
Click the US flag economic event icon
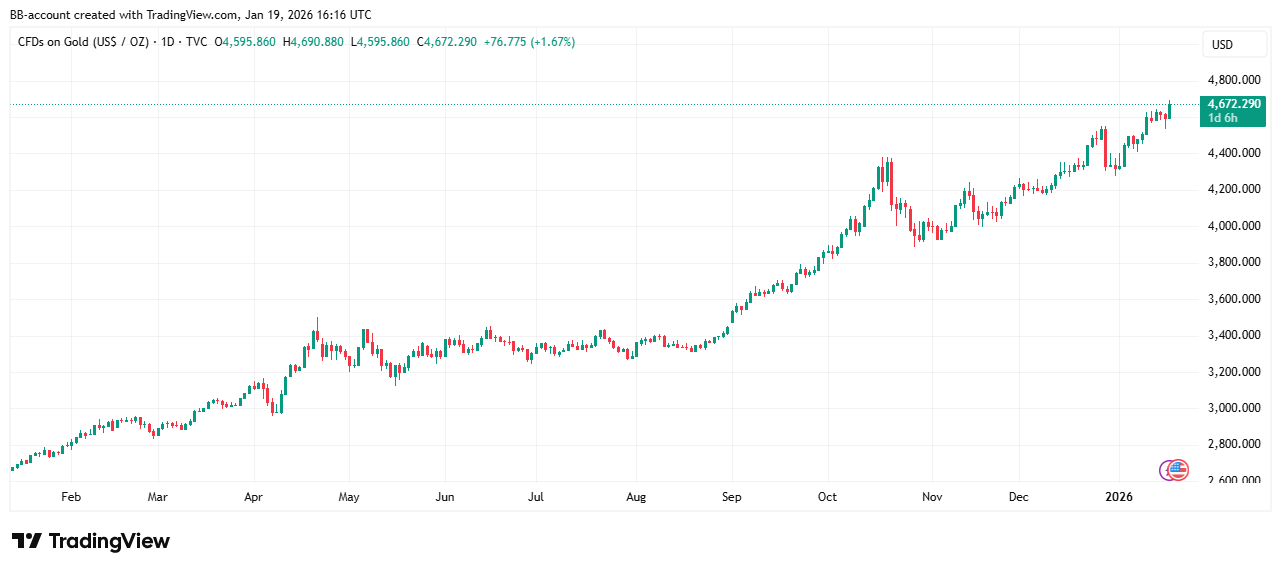point(1180,469)
